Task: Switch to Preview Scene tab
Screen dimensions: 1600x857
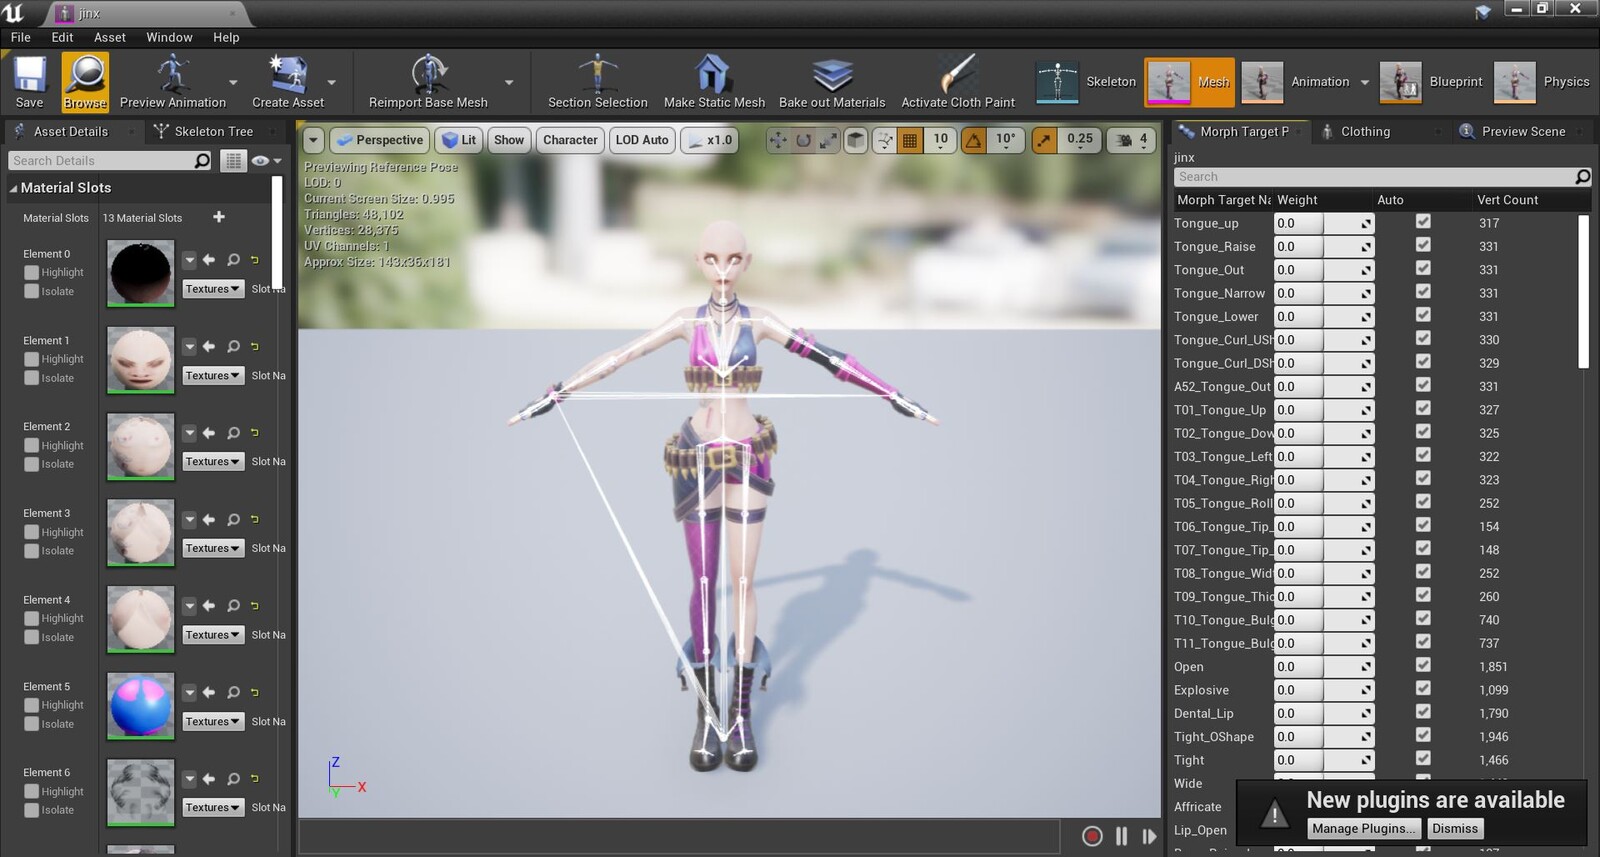Action: coord(1523,131)
